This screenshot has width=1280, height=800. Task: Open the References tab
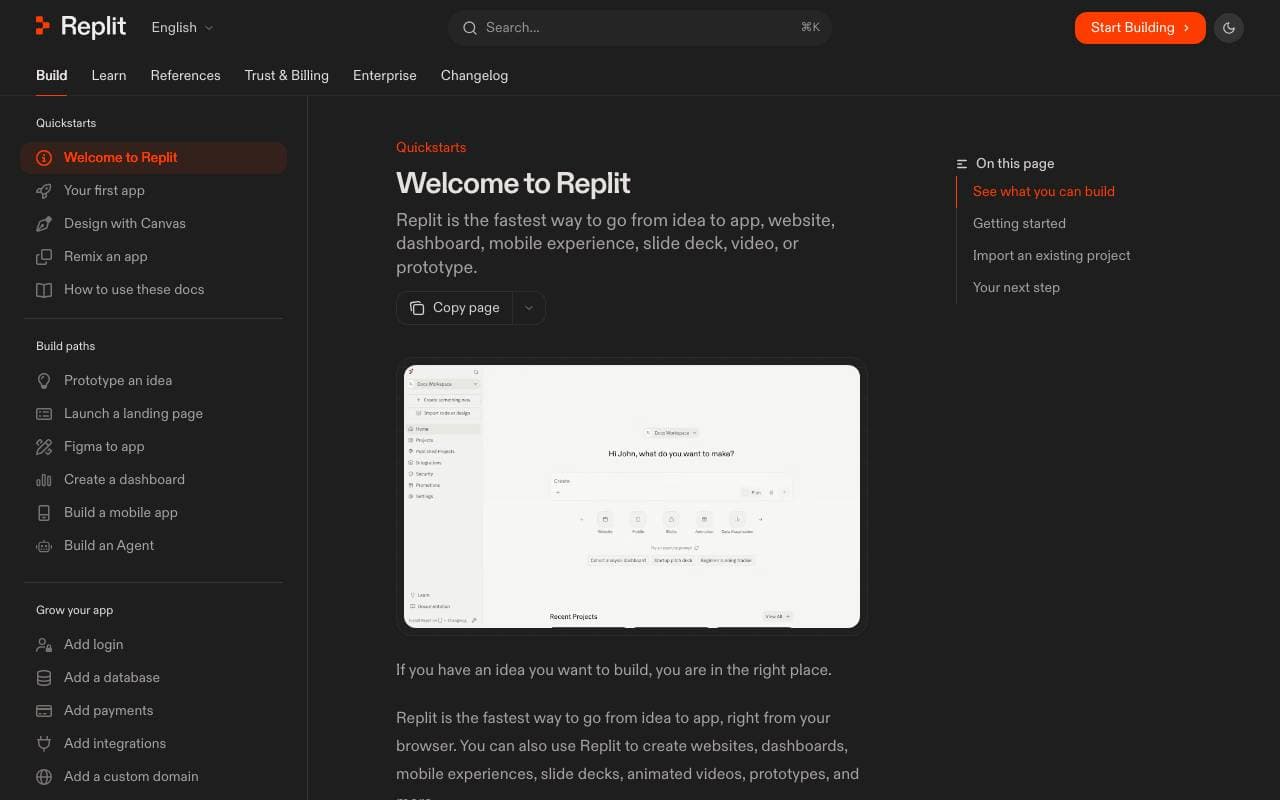tap(185, 75)
